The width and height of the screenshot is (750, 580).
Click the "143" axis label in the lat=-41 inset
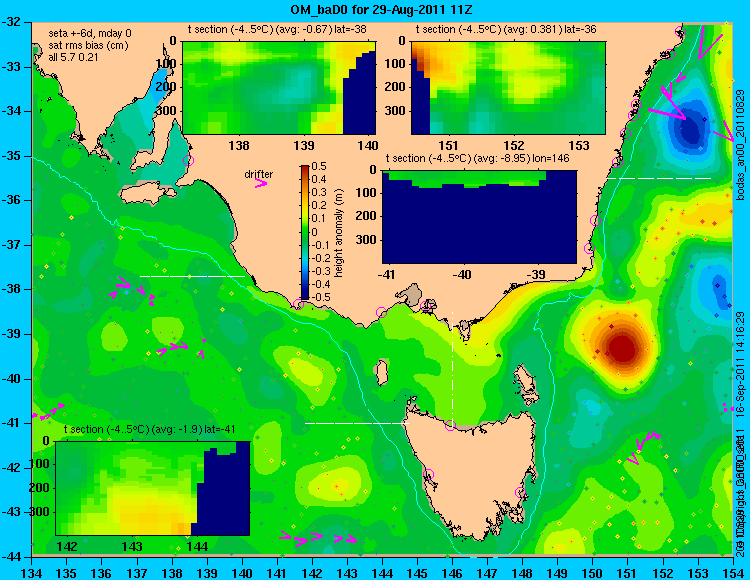(x=132, y=547)
